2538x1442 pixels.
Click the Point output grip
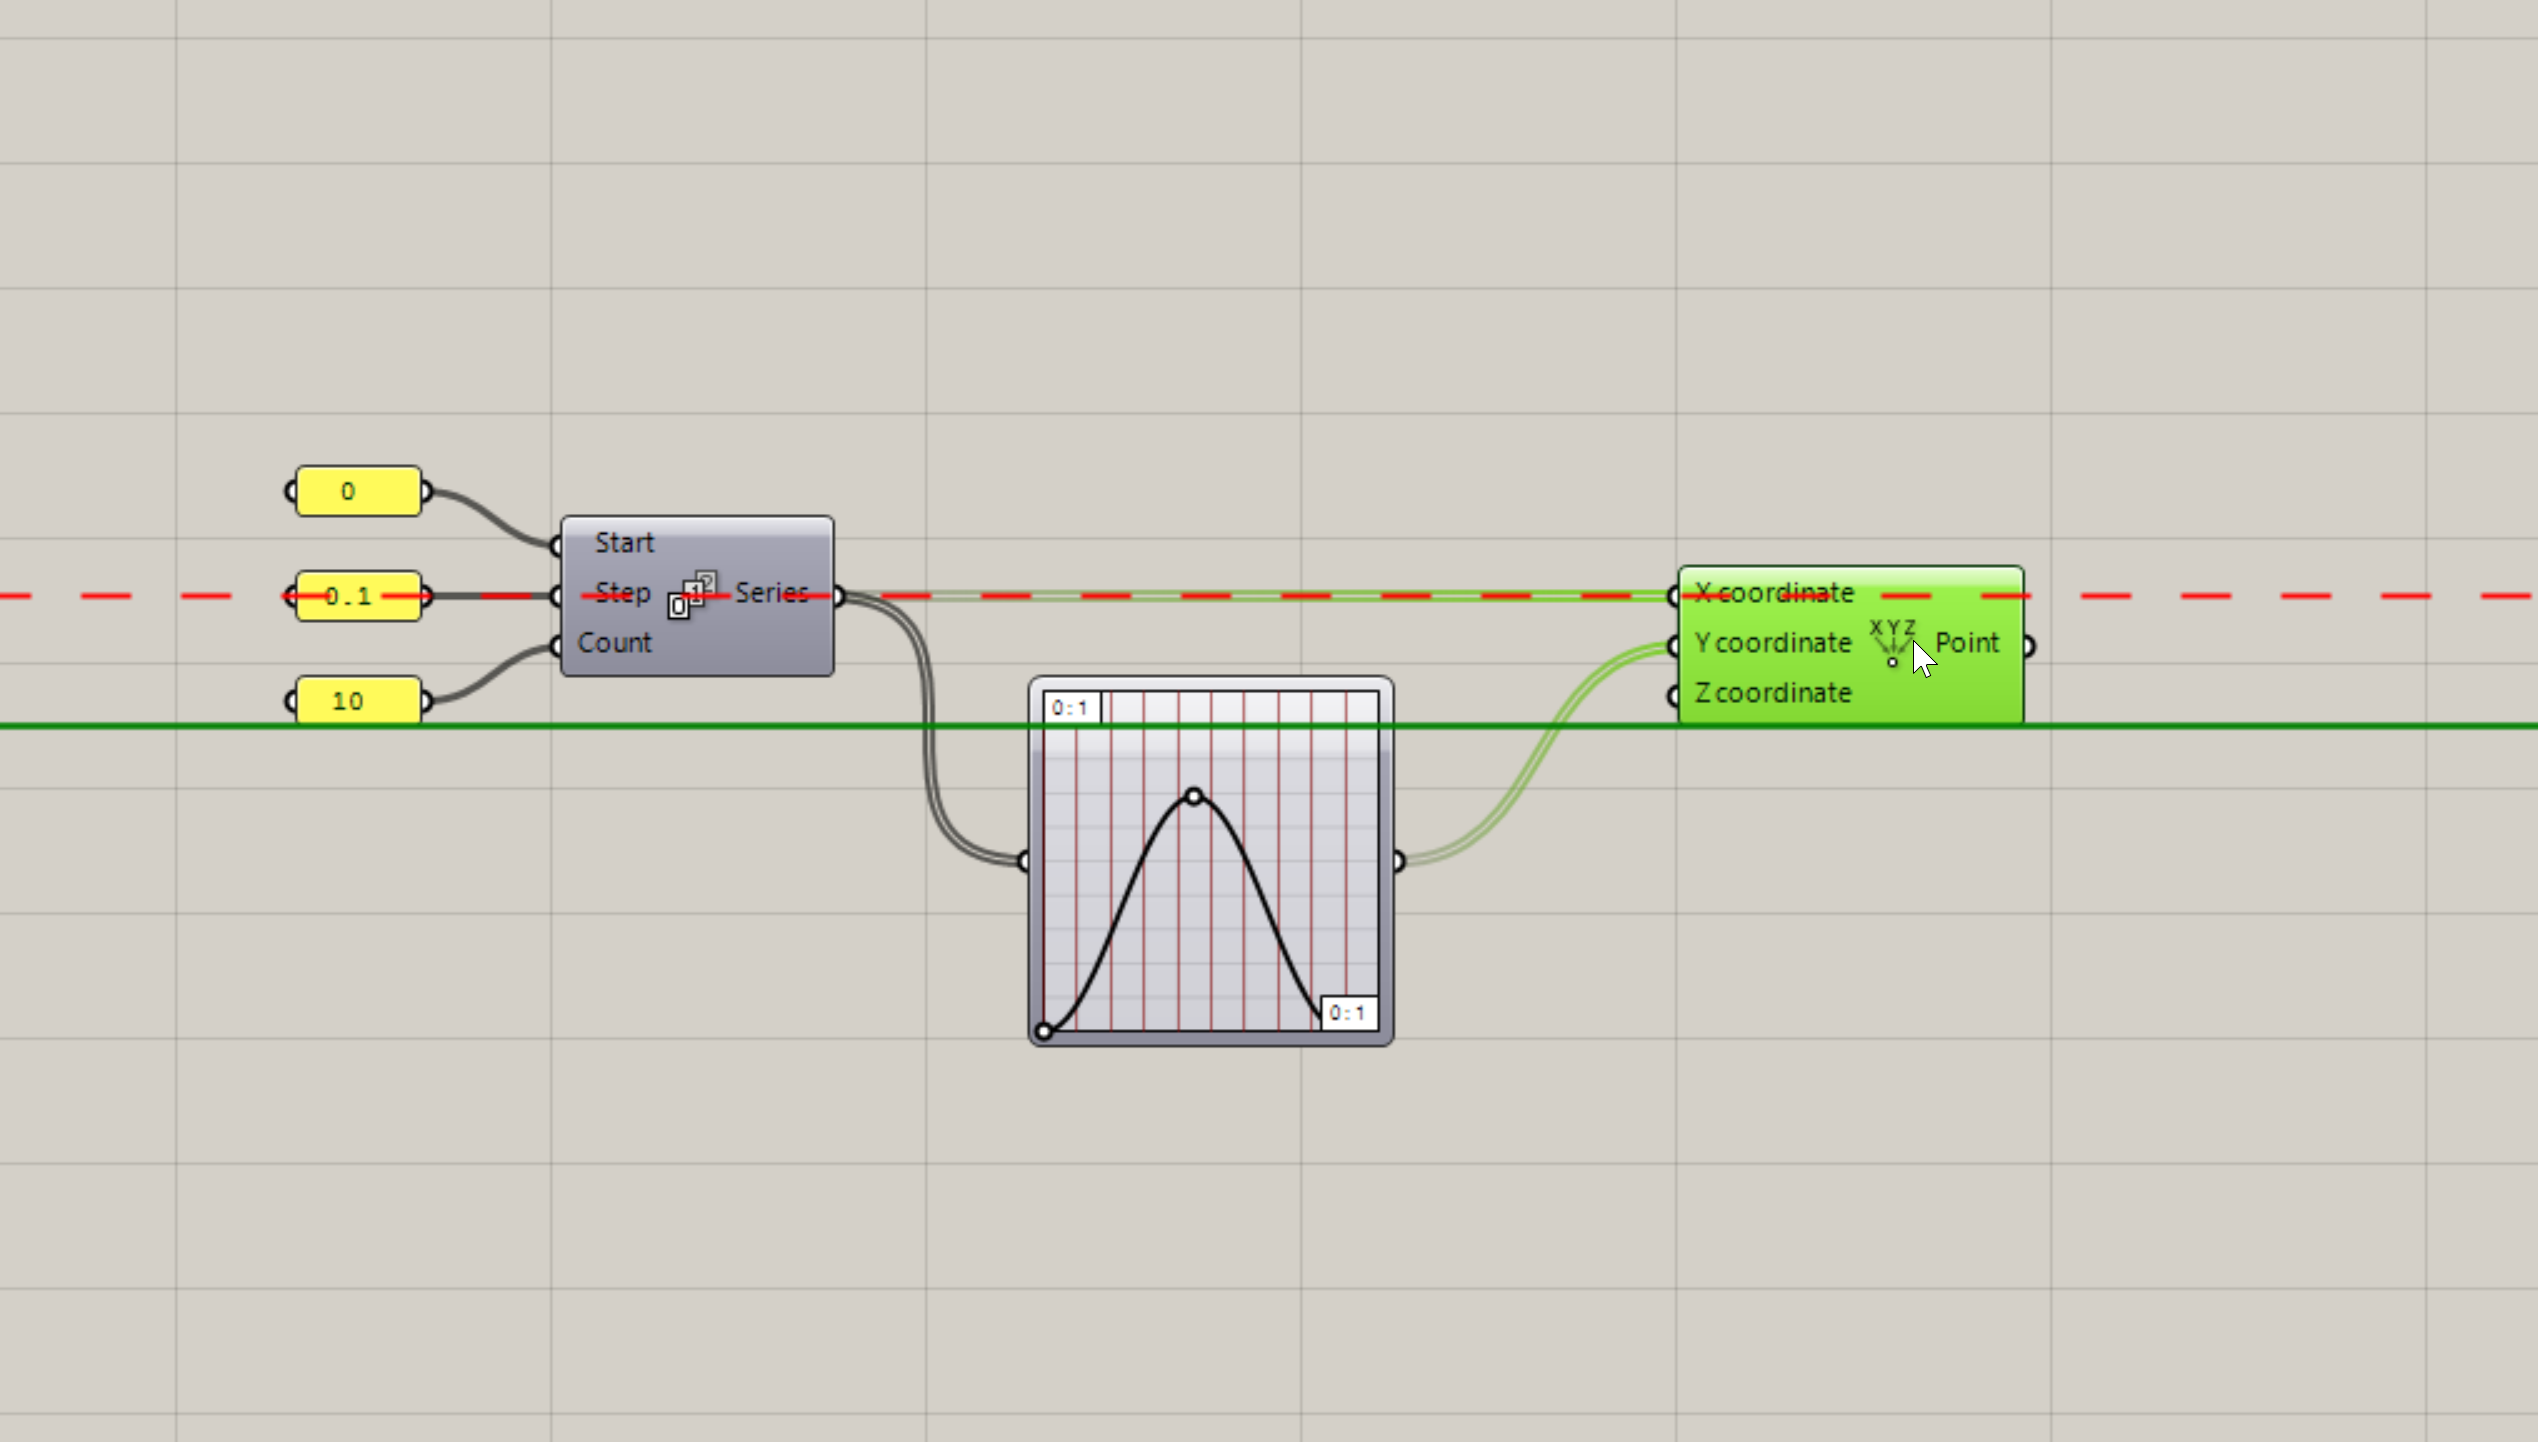pos(2028,646)
